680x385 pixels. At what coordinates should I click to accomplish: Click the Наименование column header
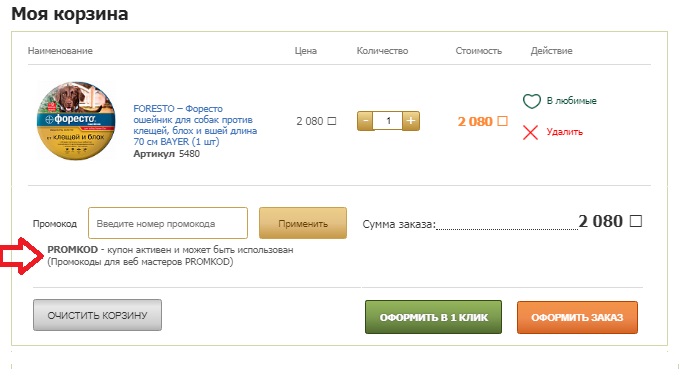(x=60, y=51)
